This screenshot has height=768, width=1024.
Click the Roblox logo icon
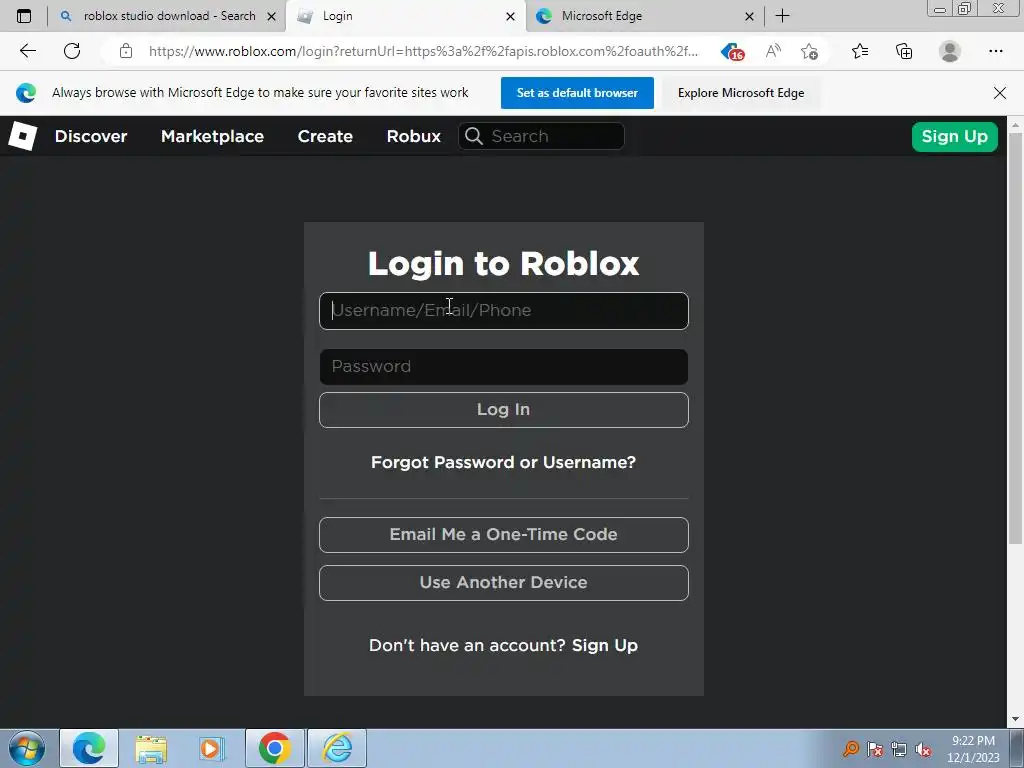point(23,136)
